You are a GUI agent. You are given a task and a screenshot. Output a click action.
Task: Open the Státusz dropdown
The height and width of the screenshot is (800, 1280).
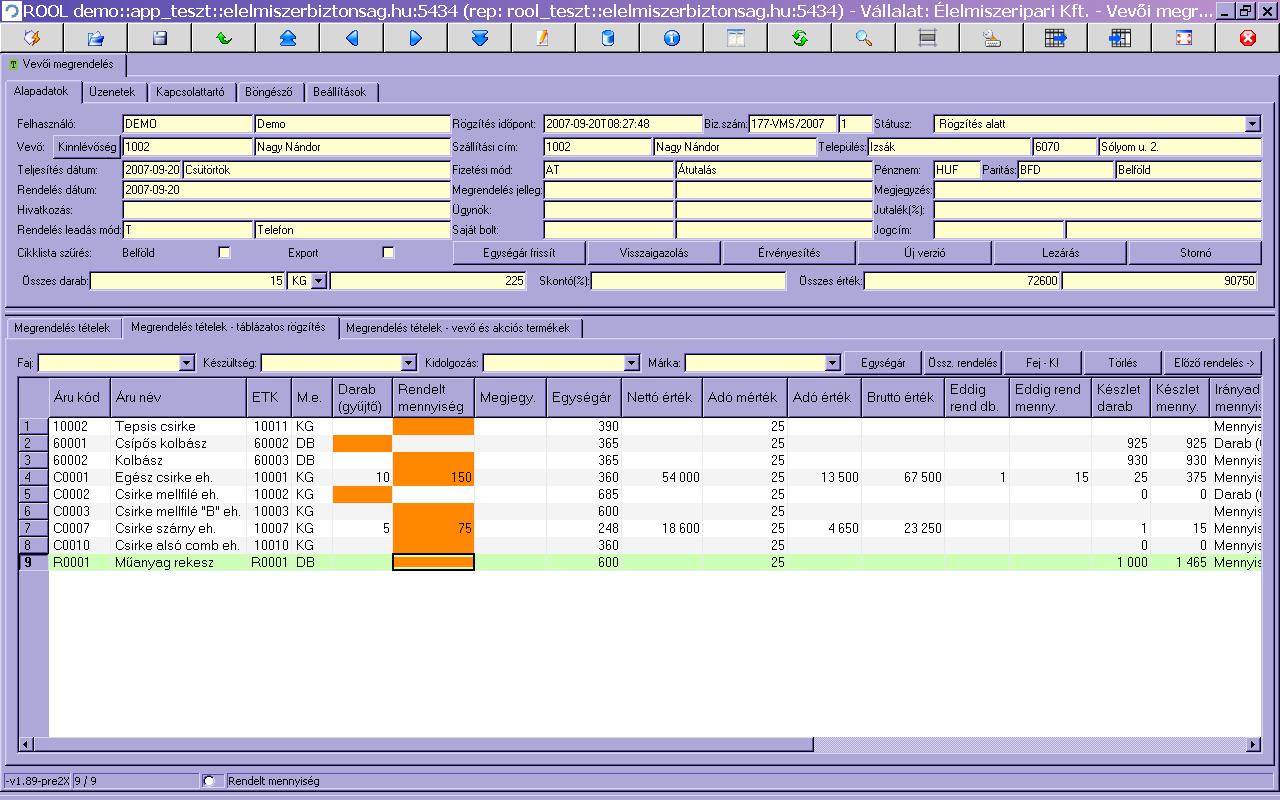click(1253, 124)
